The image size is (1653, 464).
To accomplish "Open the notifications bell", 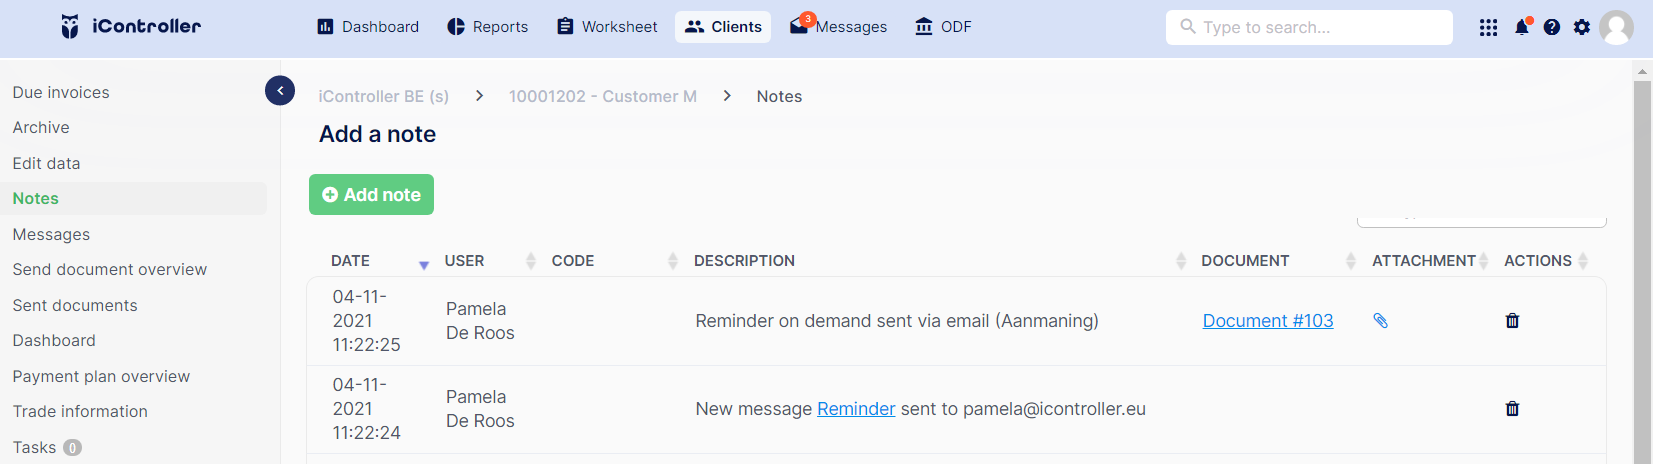I will (x=1522, y=27).
